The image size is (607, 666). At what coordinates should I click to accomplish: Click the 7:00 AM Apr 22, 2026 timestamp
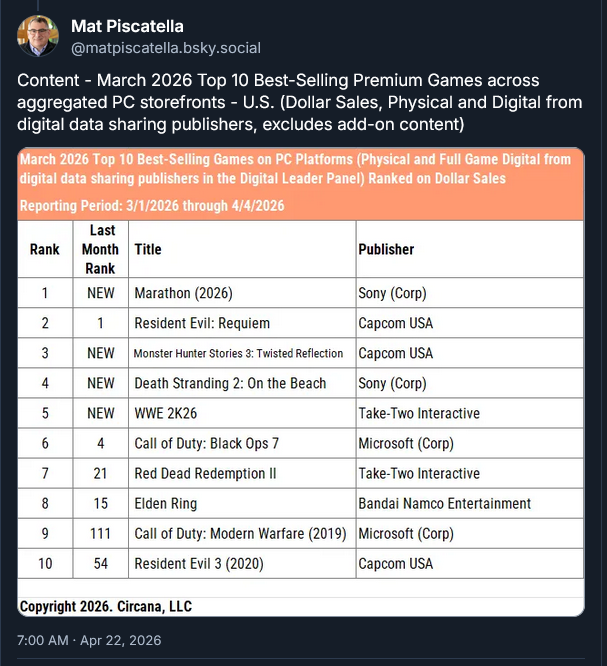click(x=89, y=640)
